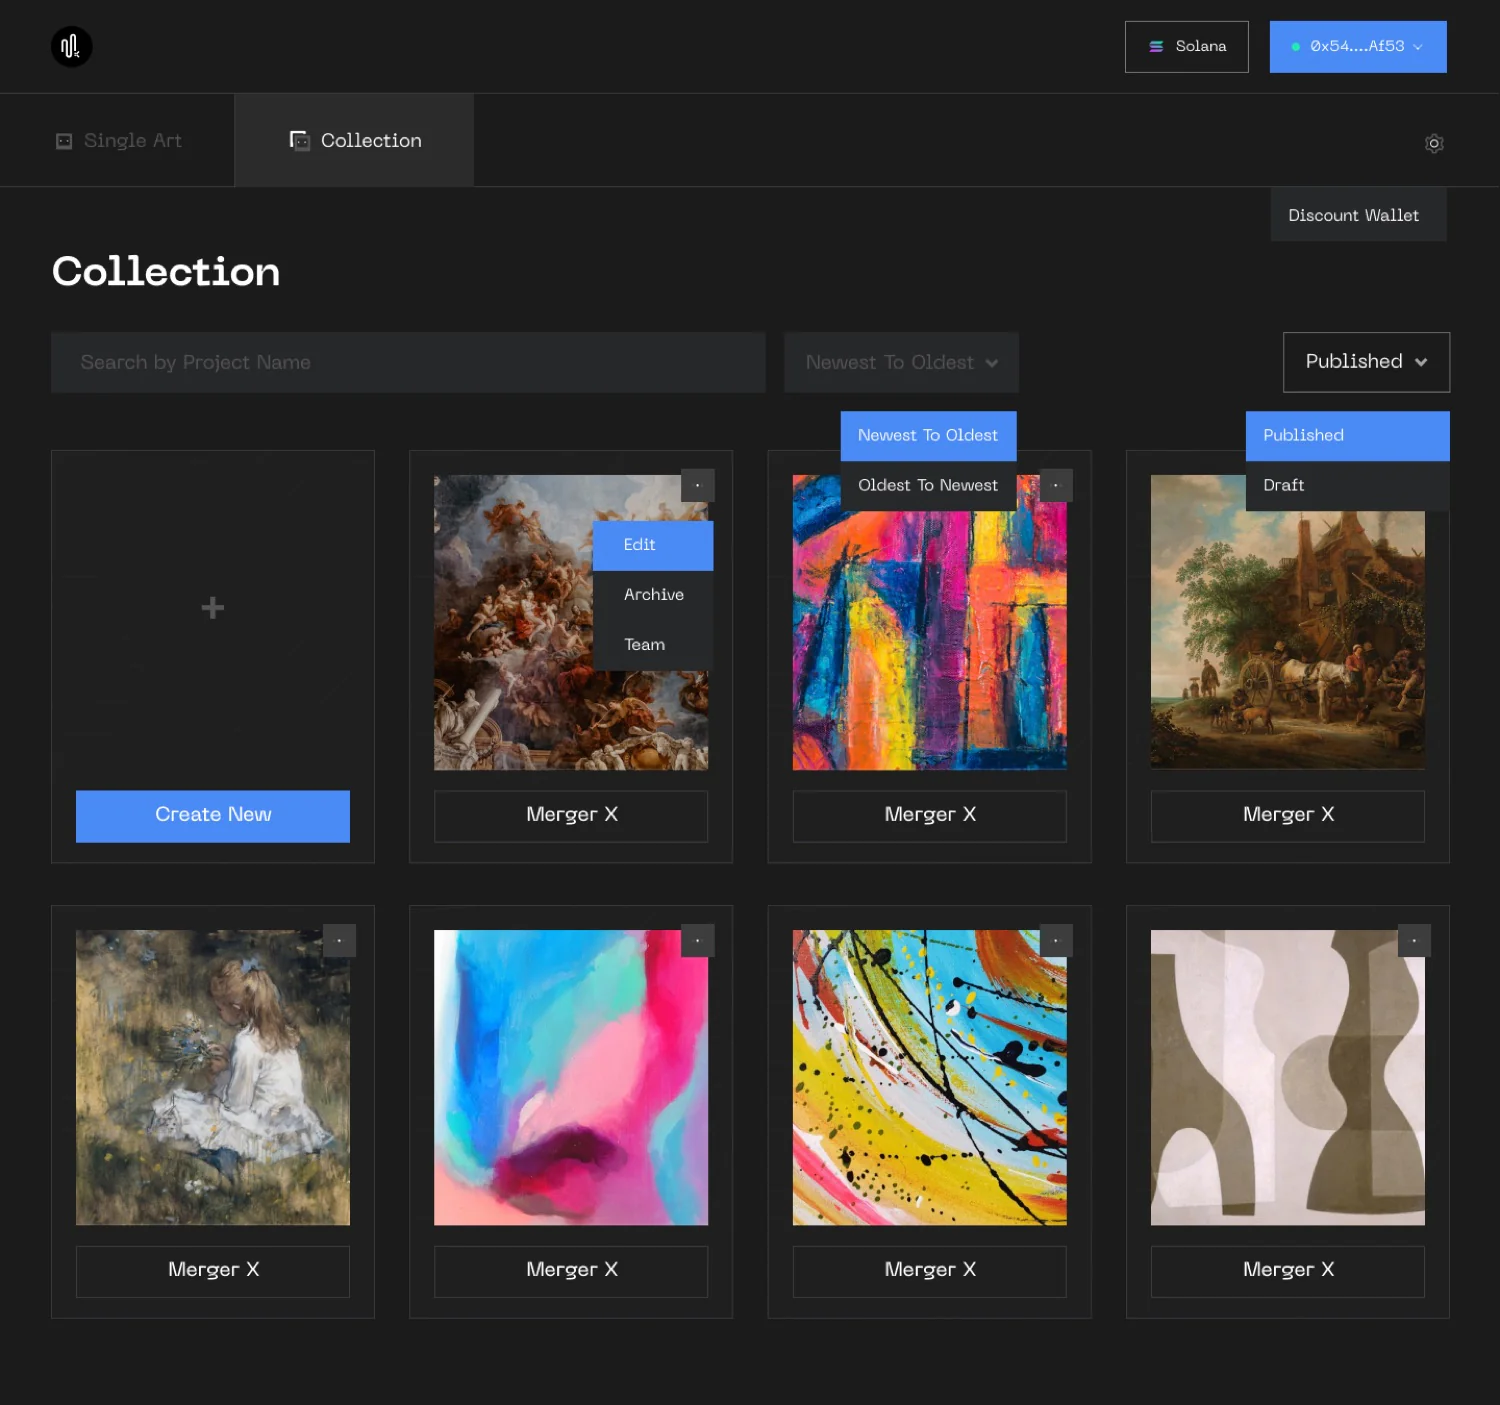Click the Discount Wallet button

coord(1358,215)
